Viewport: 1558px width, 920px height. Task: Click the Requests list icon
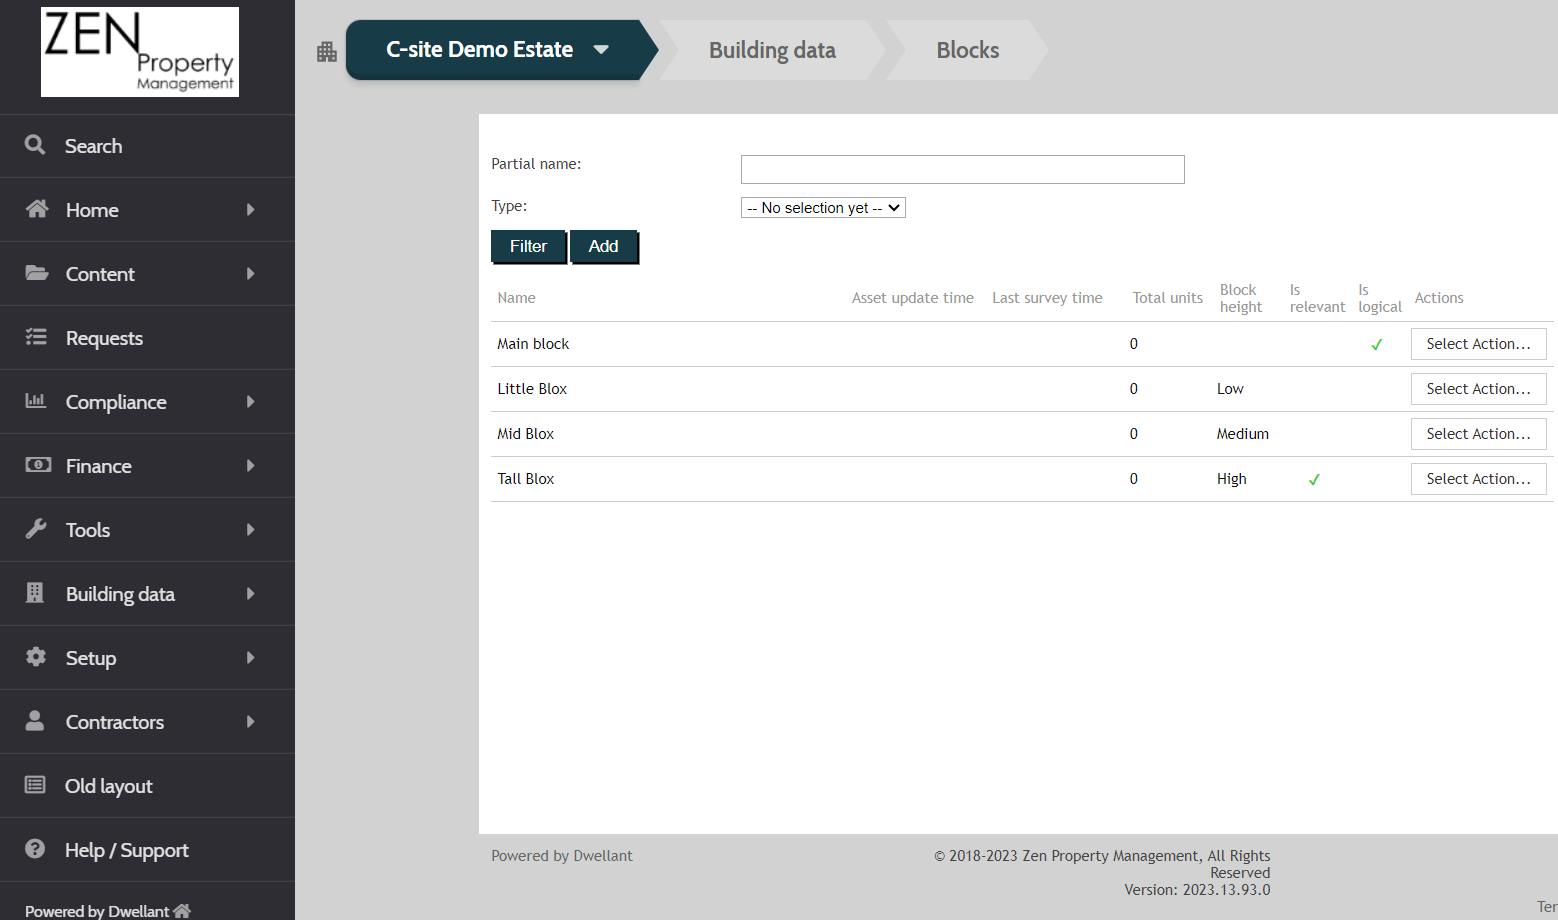click(36, 337)
